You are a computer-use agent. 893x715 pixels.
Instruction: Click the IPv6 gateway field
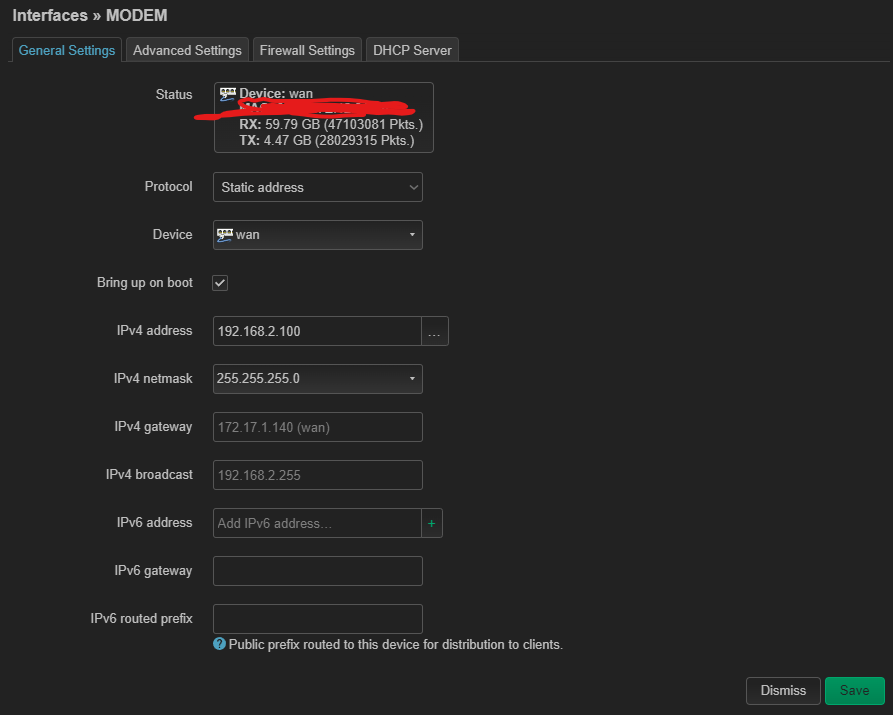[318, 571]
